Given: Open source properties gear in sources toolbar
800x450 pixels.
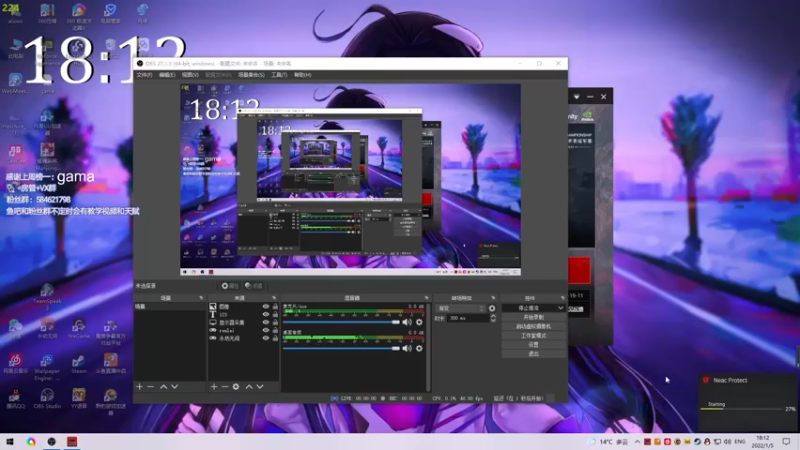Looking at the screenshot, I should point(236,387).
